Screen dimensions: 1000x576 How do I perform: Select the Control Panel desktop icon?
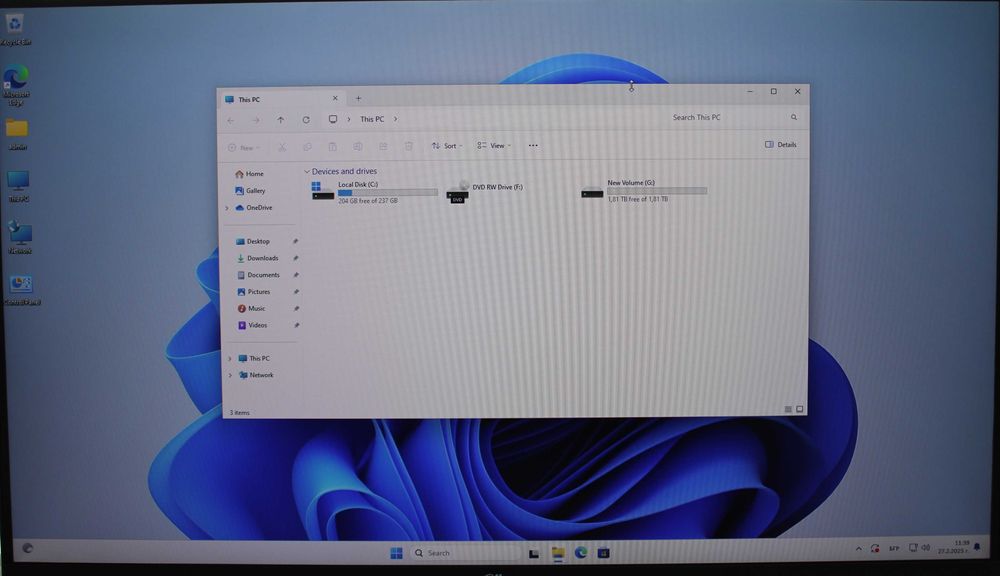pyautogui.click(x=22, y=290)
